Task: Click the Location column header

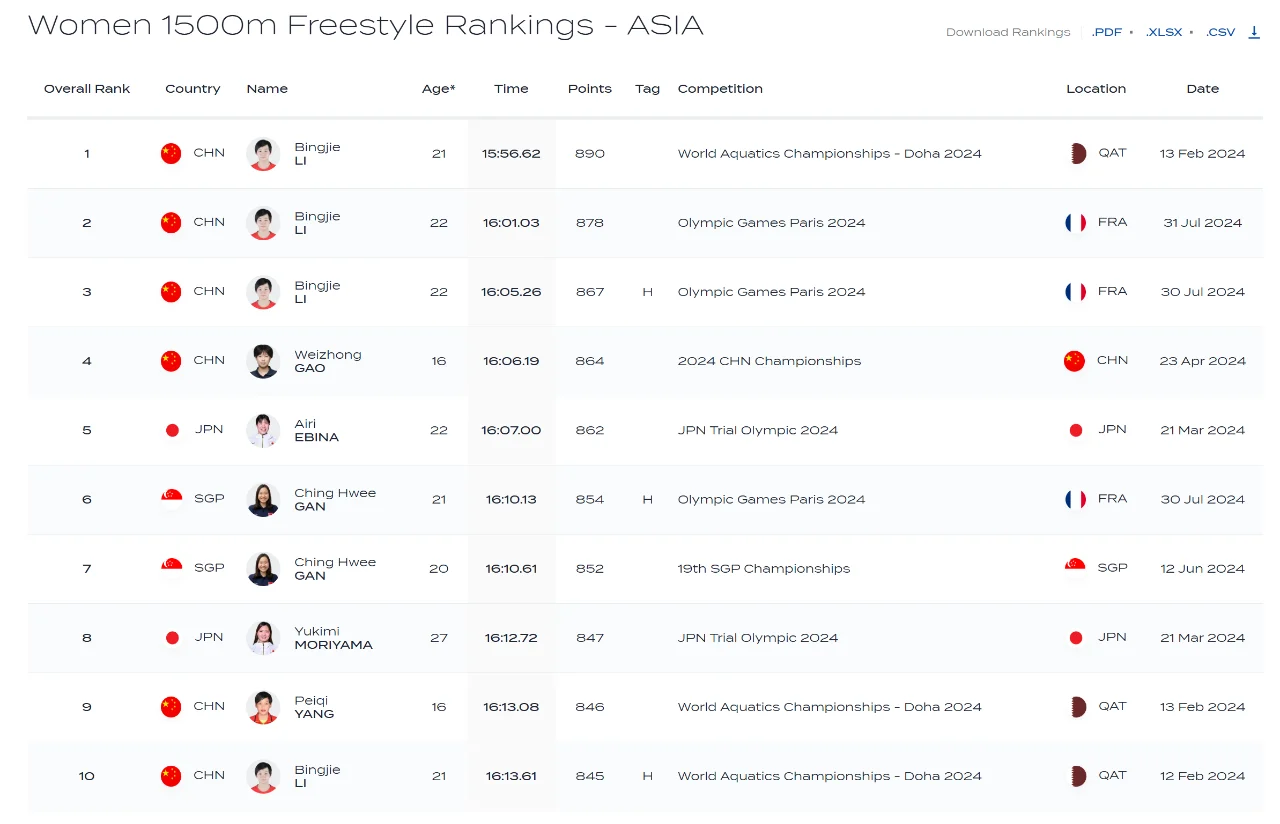Action: point(1096,89)
